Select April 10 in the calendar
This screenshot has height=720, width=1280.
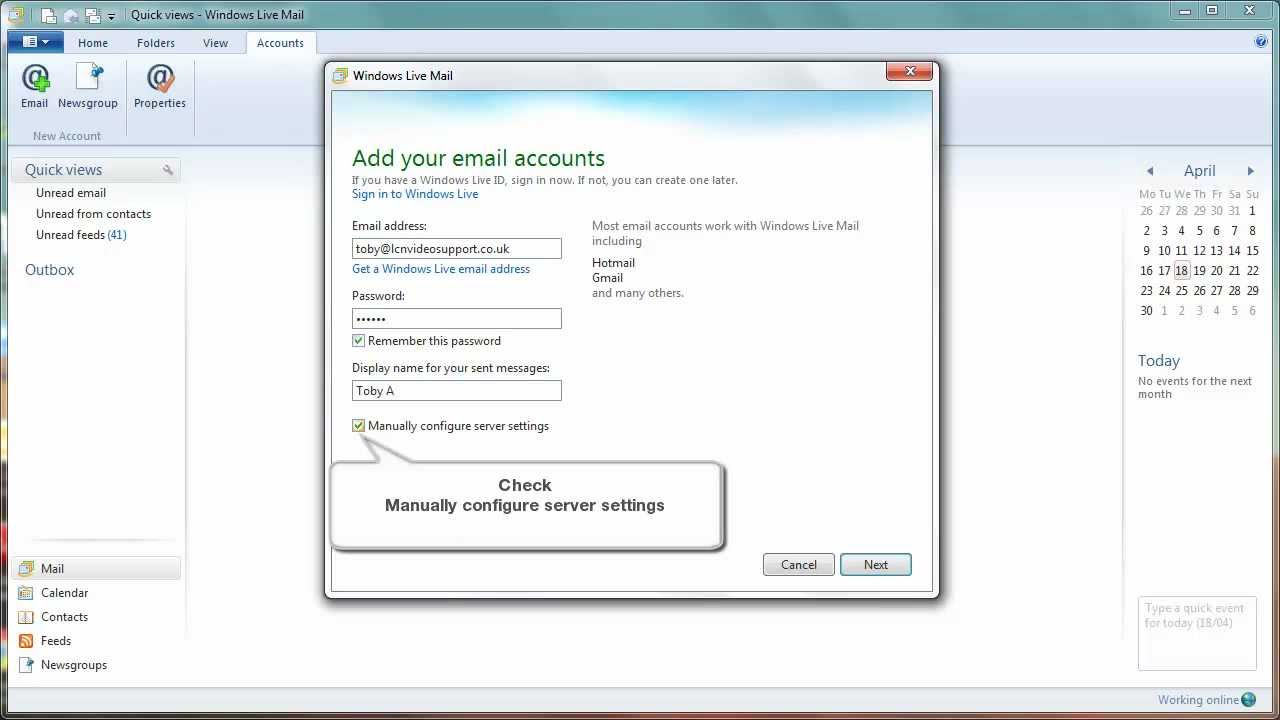coord(1164,251)
